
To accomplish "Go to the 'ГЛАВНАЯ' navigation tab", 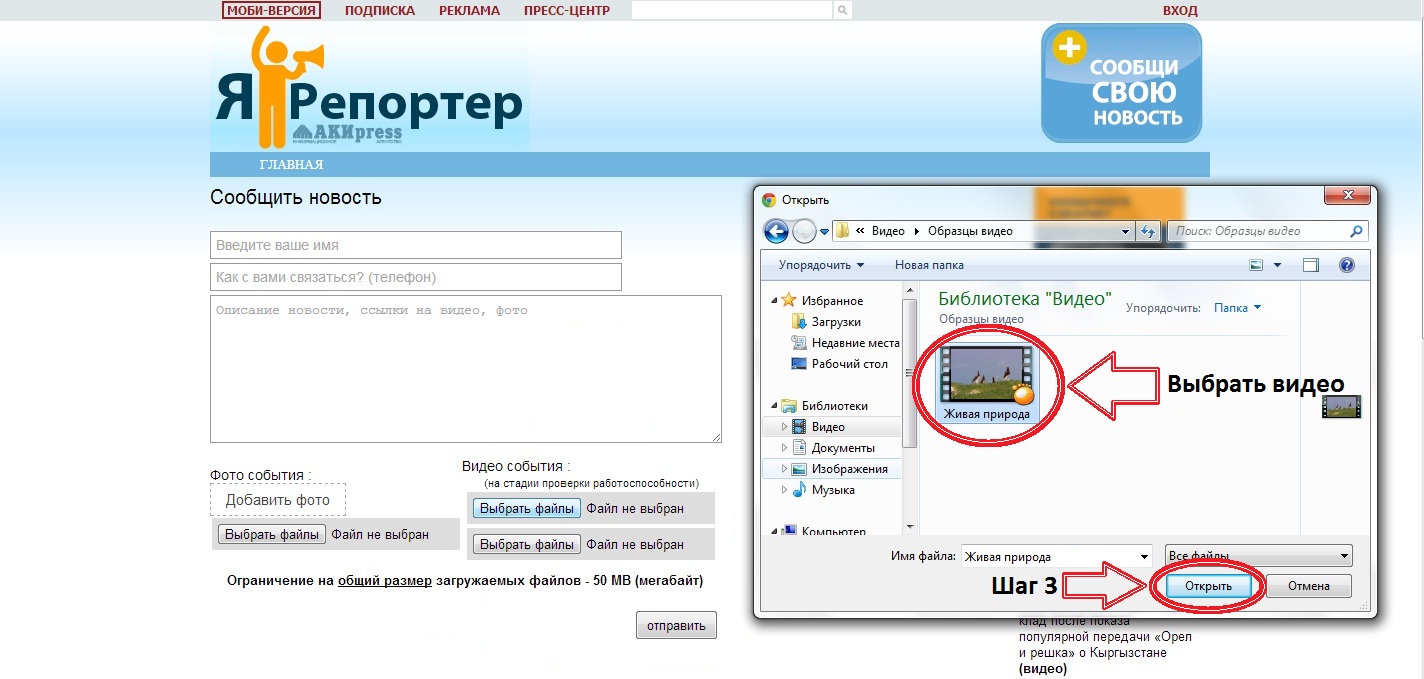I will coord(291,164).
